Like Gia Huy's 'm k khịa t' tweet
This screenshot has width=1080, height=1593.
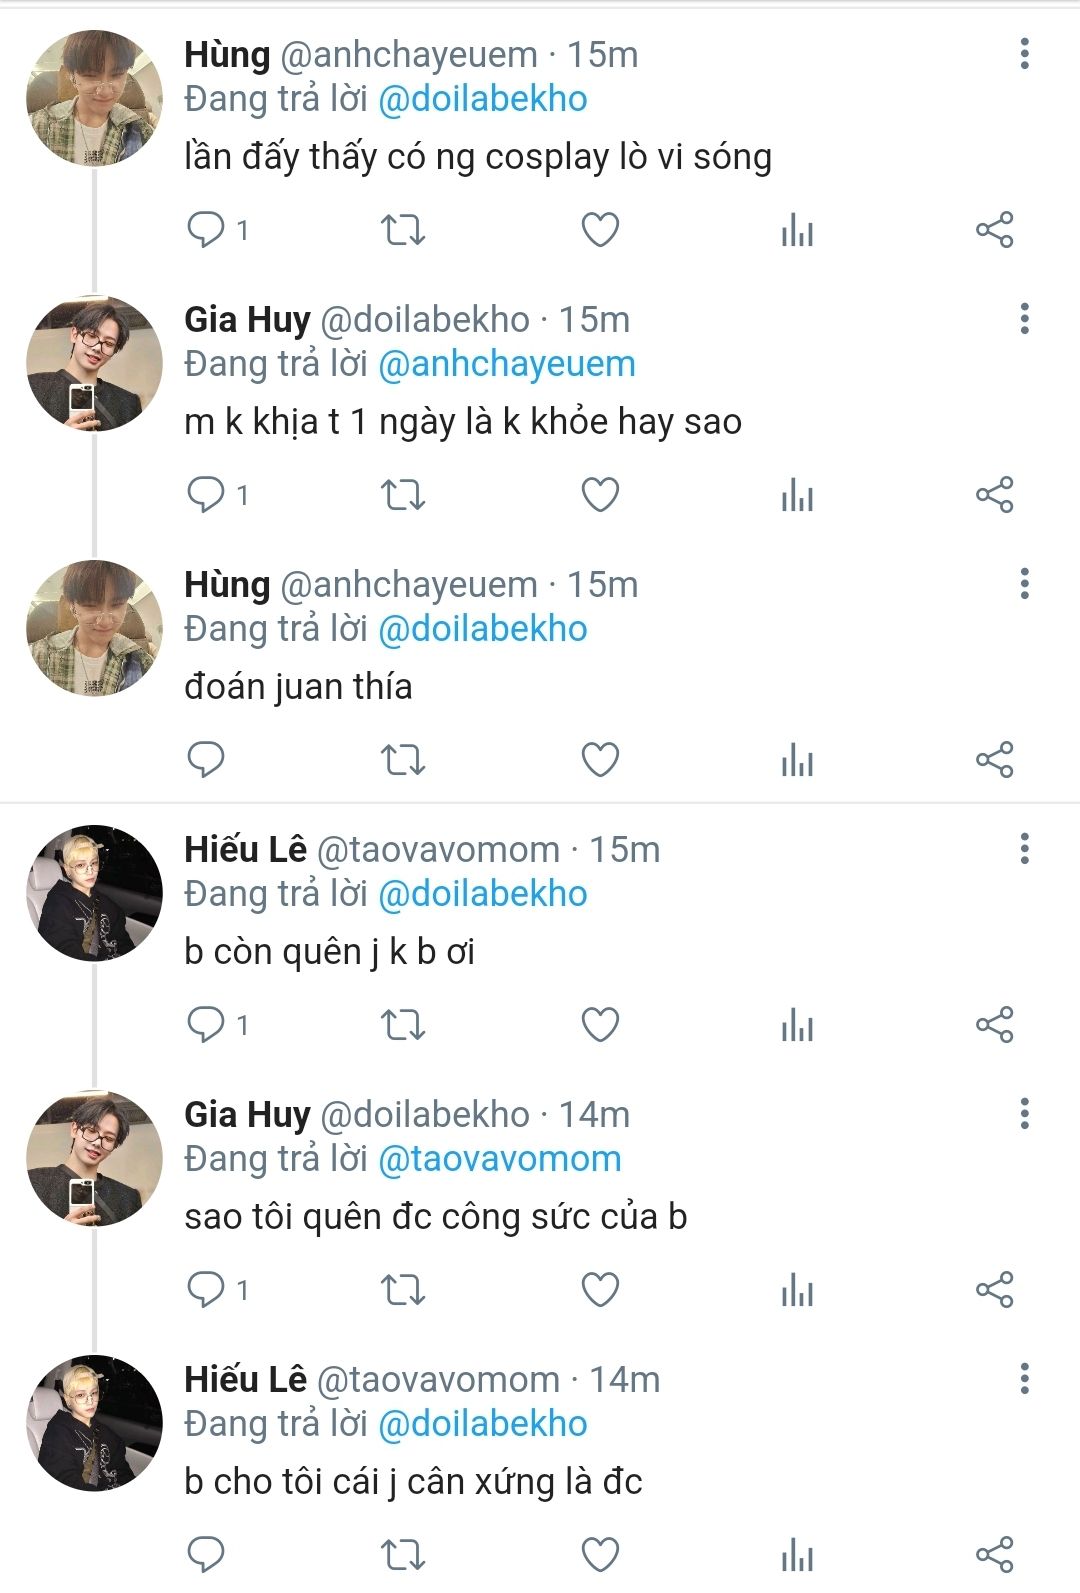(x=600, y=495)
